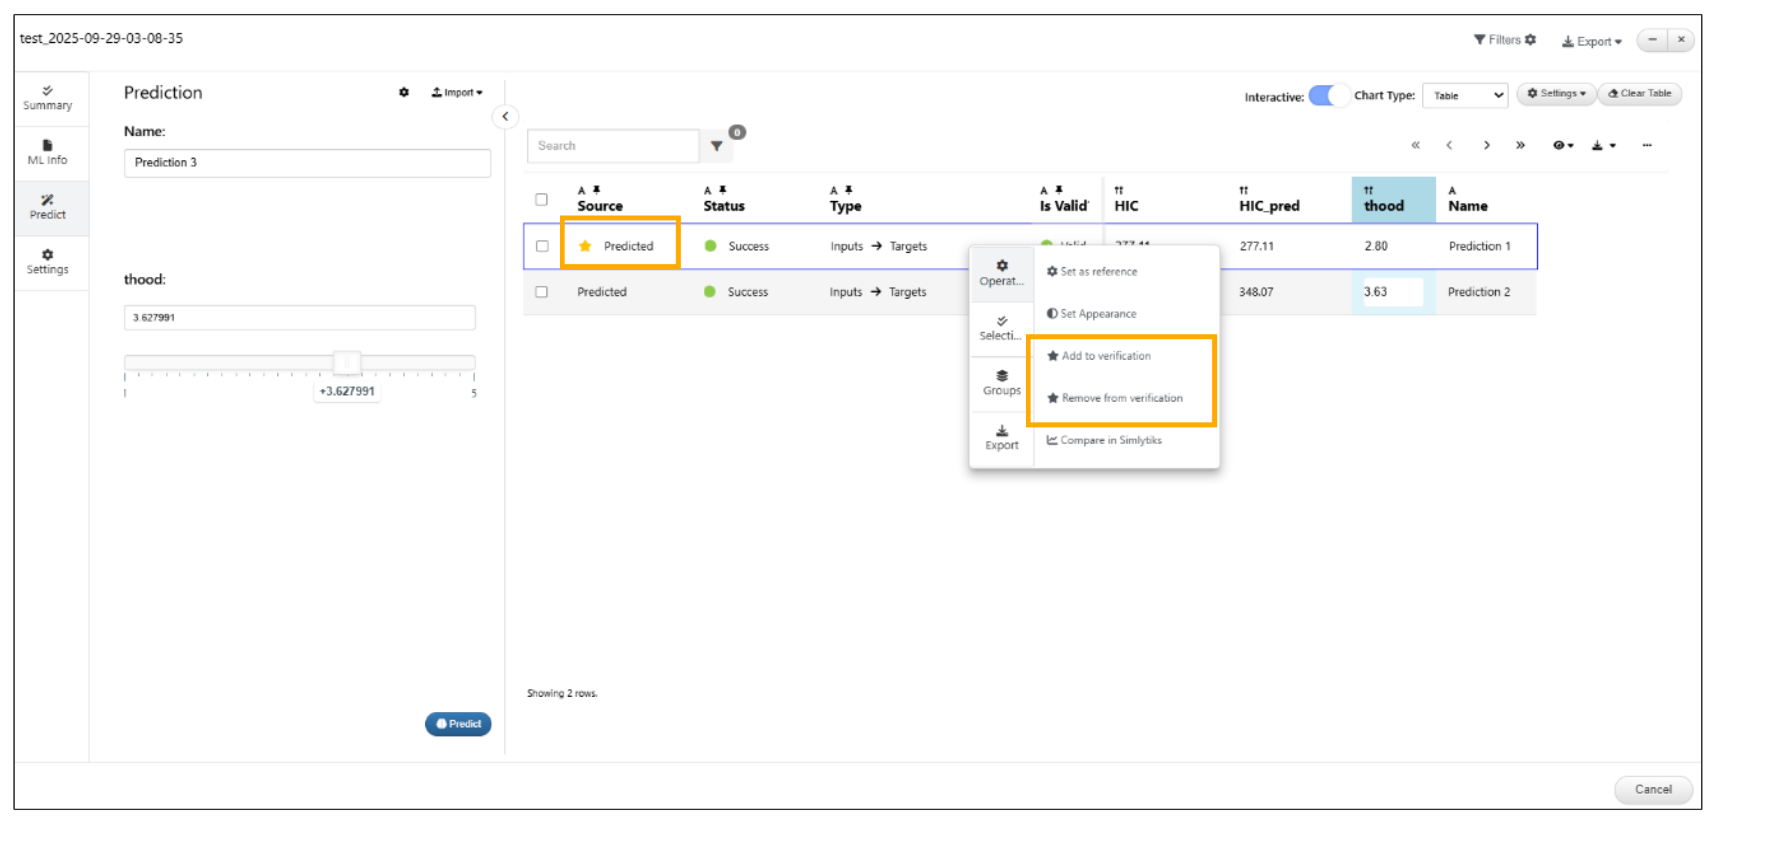The image size is (1784, 844).
Task: Click the thood slider handle
Action: [347, 362]
